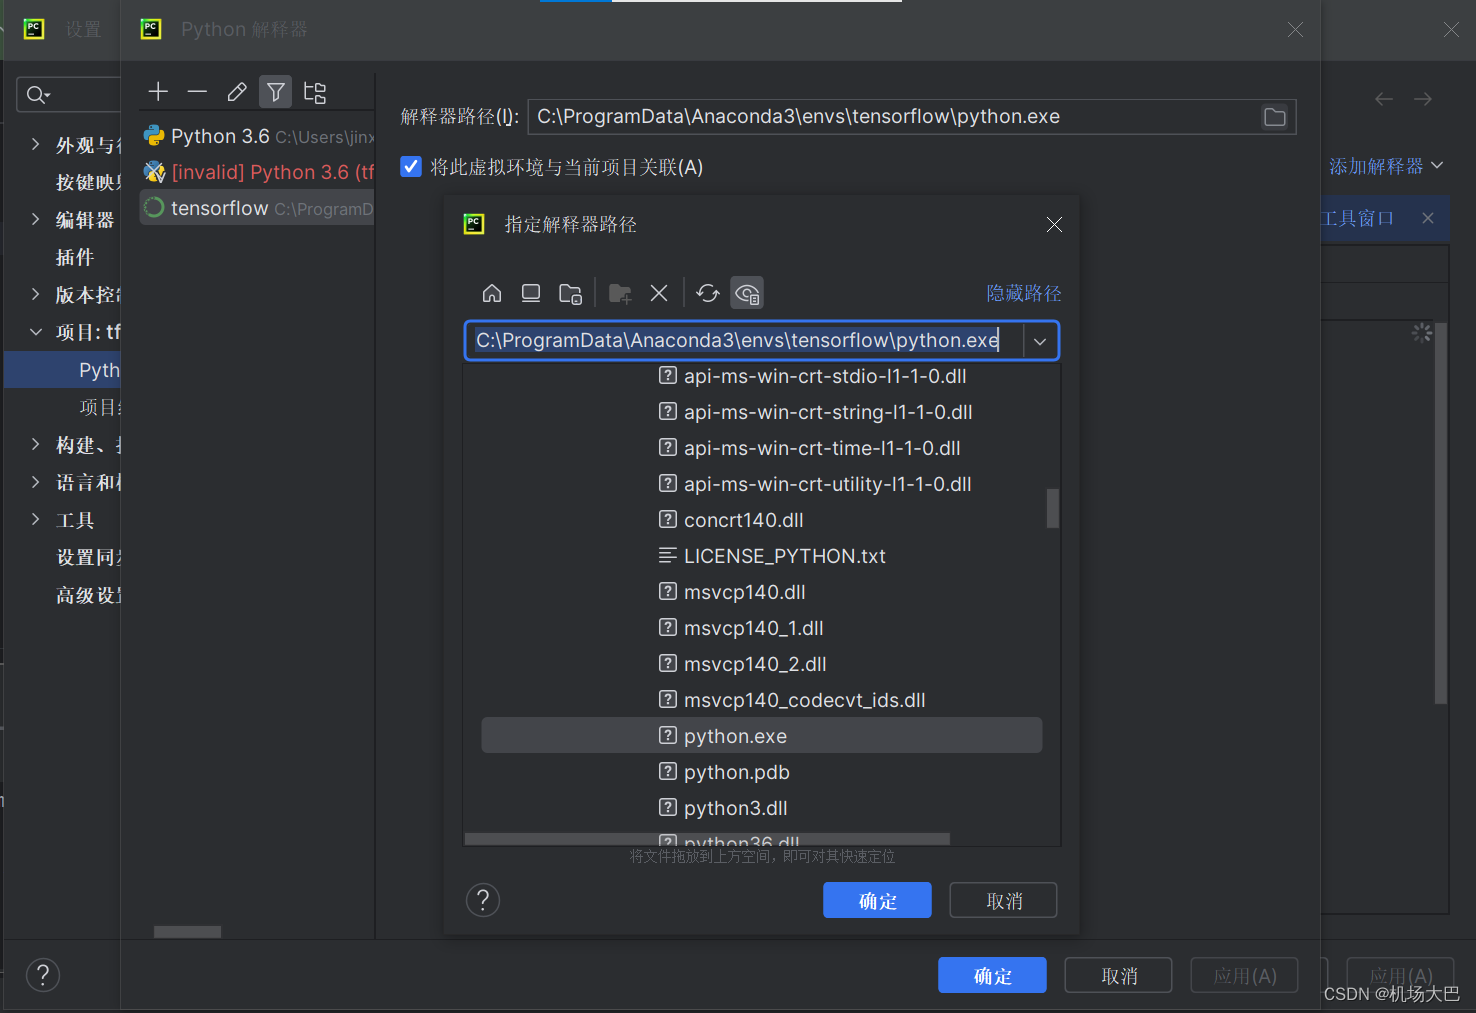This screenshot has height=1013, width=1476.
Task: Select invalid Python 3.6 interpreter entry
Action: tap(257, 172)
